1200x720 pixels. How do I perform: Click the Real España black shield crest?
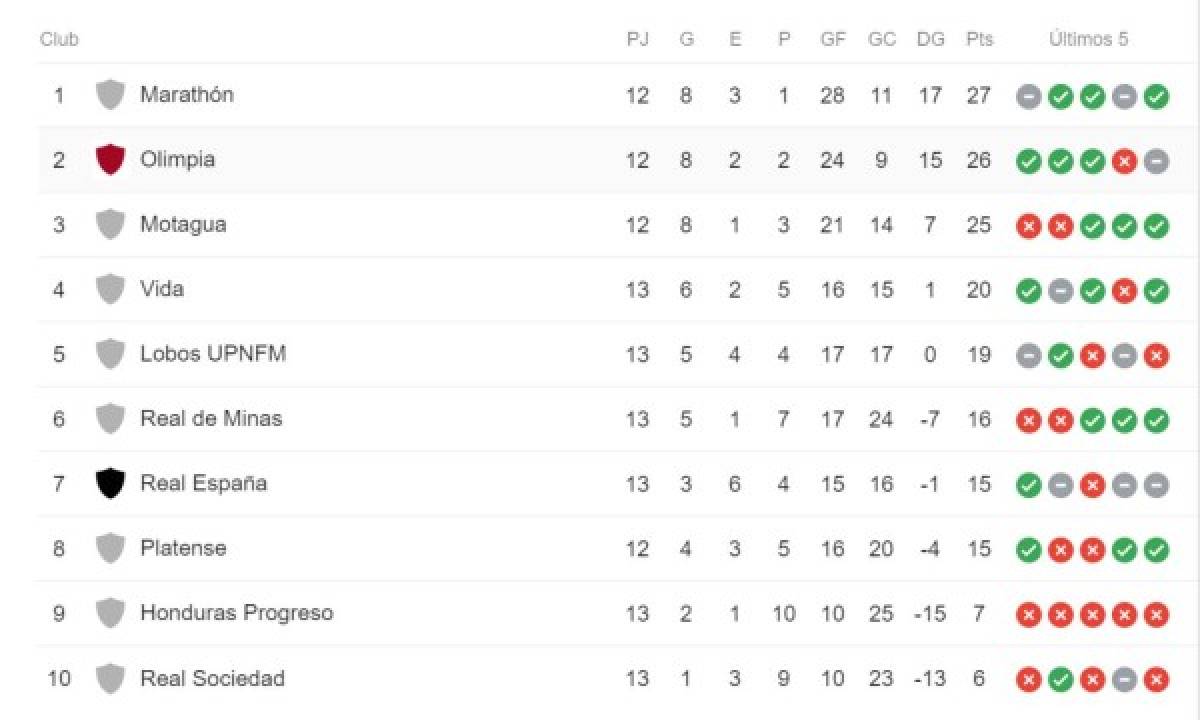(110, 484)
